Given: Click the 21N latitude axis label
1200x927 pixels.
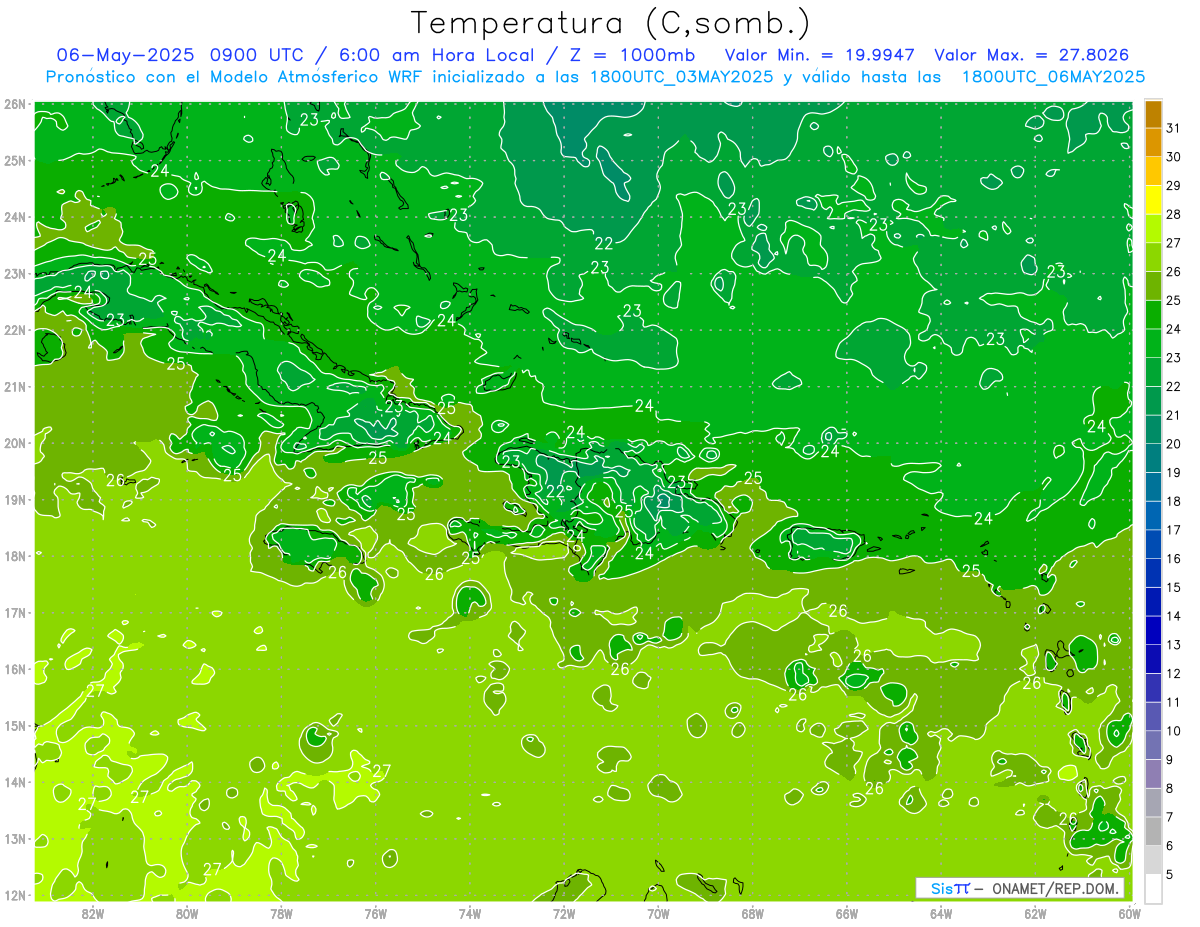Looking at the screenshot, I should coord(14,387).
